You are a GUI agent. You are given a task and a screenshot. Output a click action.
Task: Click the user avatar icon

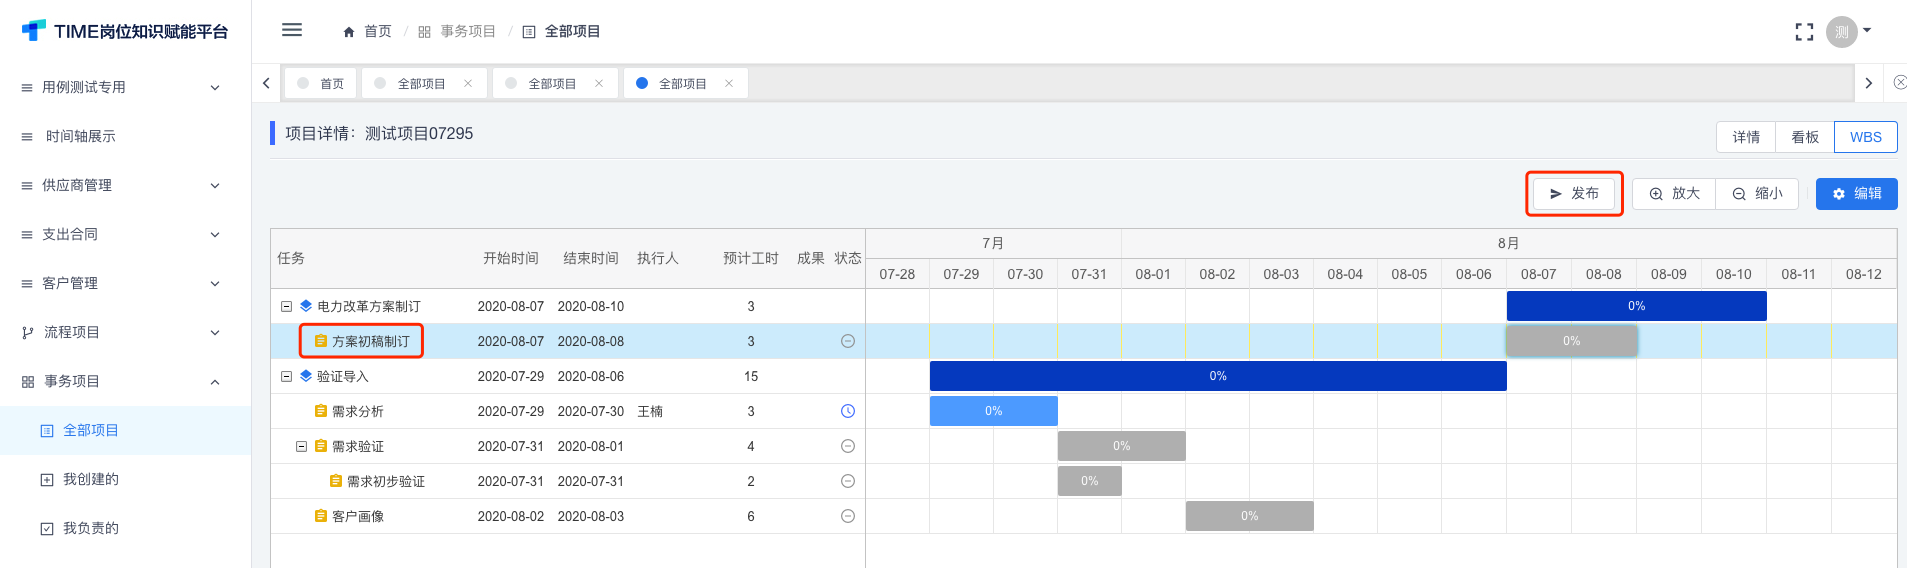[1841, 32]
